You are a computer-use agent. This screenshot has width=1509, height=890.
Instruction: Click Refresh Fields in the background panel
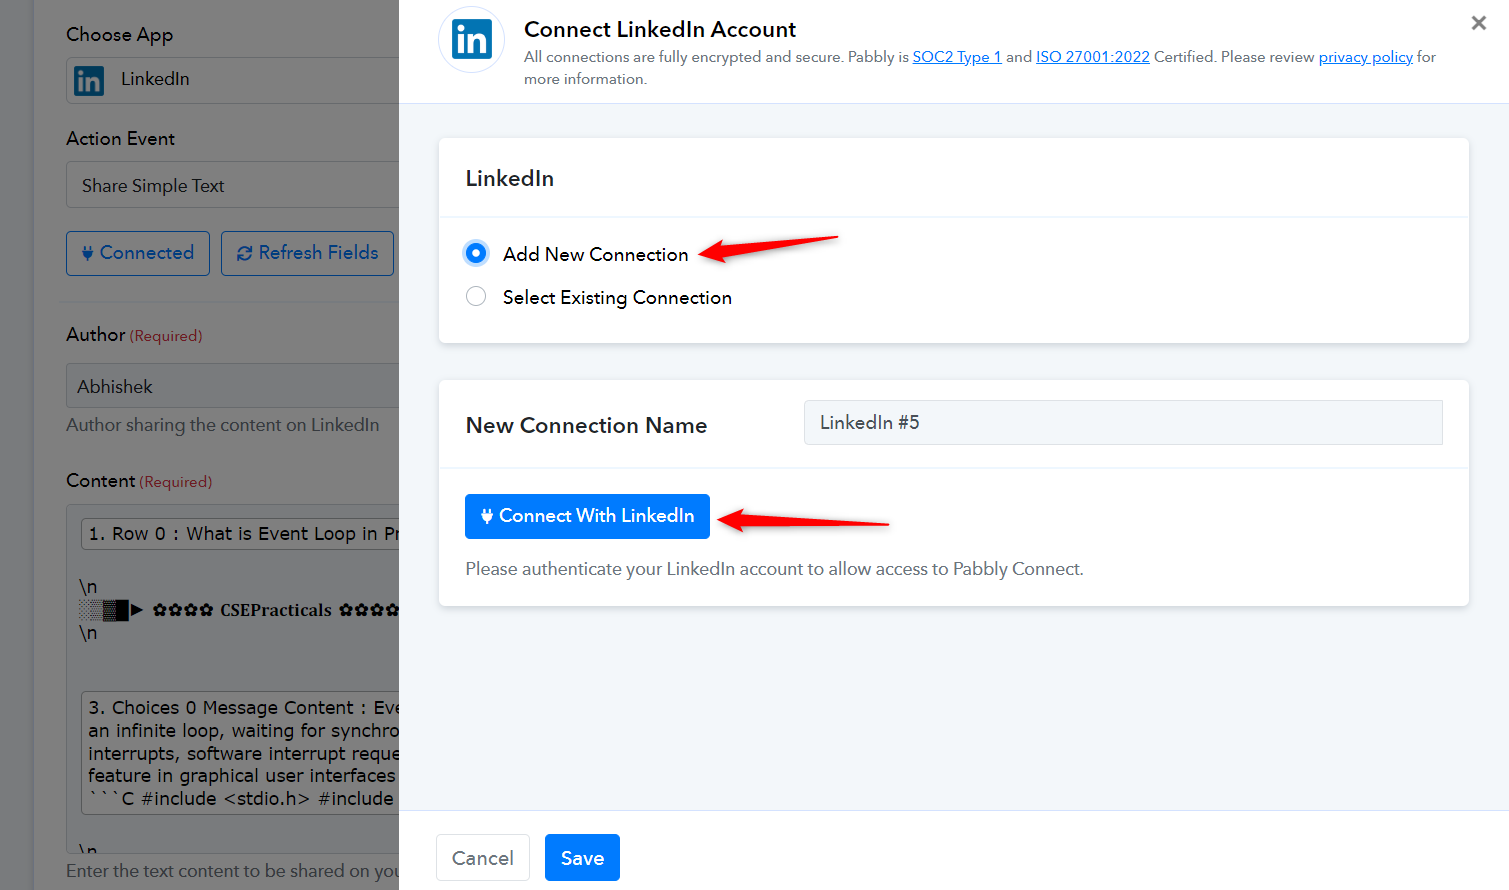click(307, 253)
